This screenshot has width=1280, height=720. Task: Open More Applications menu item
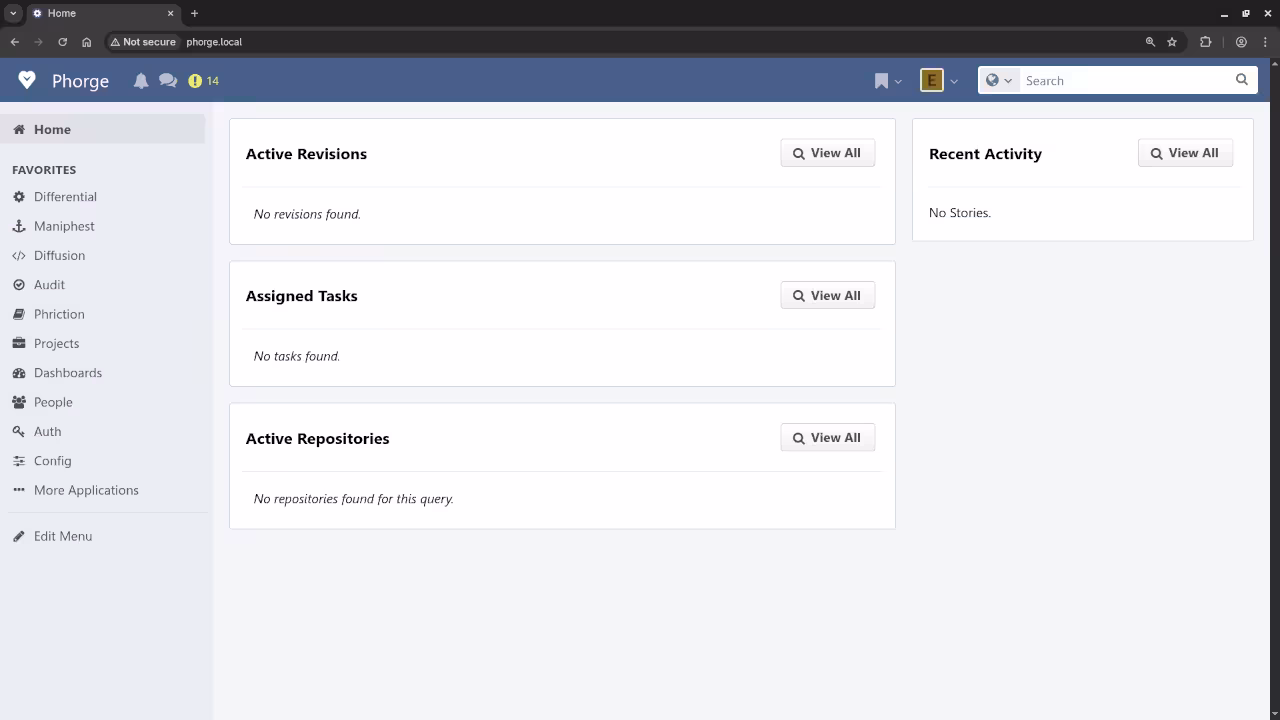tap(86, 490)
